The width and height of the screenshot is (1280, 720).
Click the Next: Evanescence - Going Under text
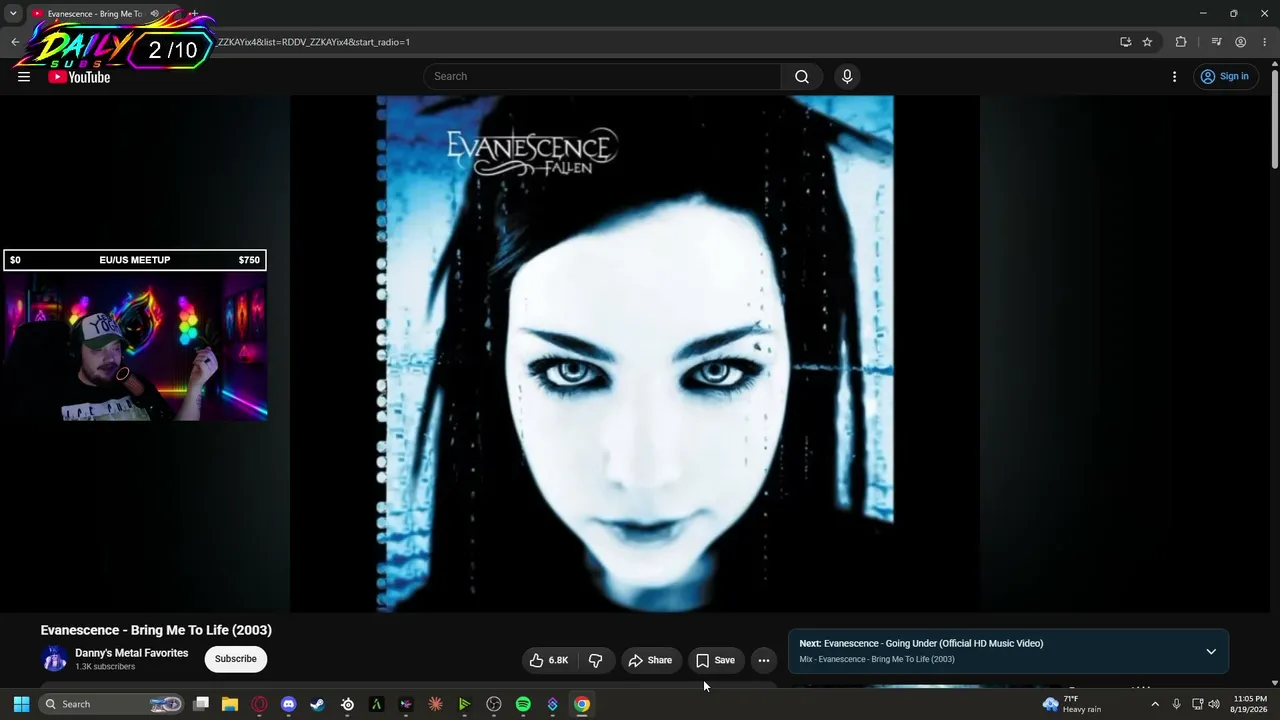coord(921,644)
